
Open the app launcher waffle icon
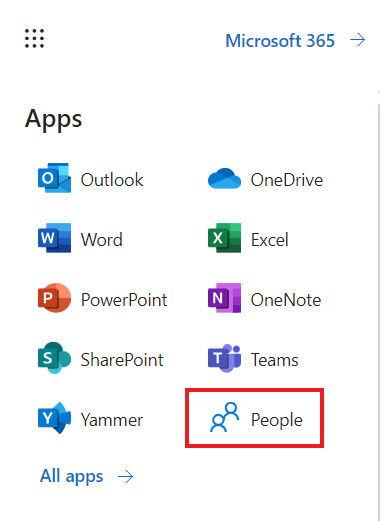coord(34,39)
